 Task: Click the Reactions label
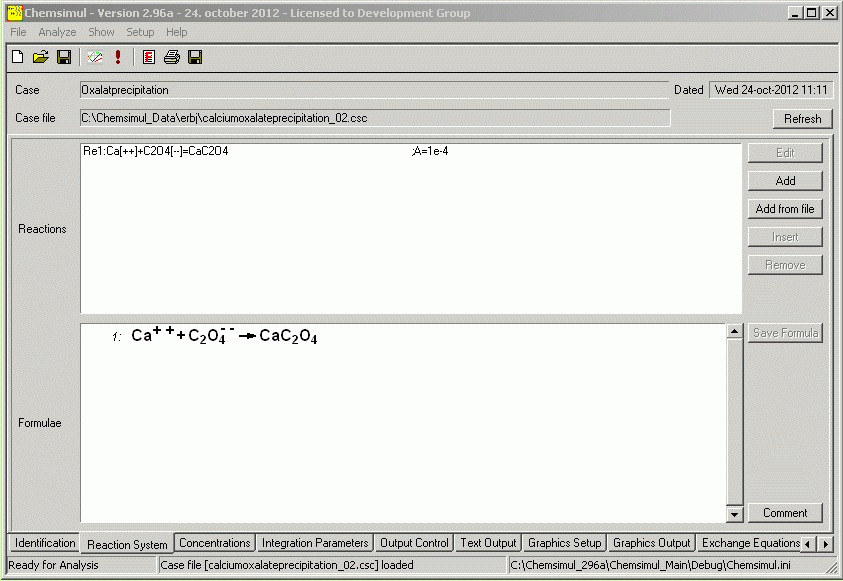coord(42,229)
